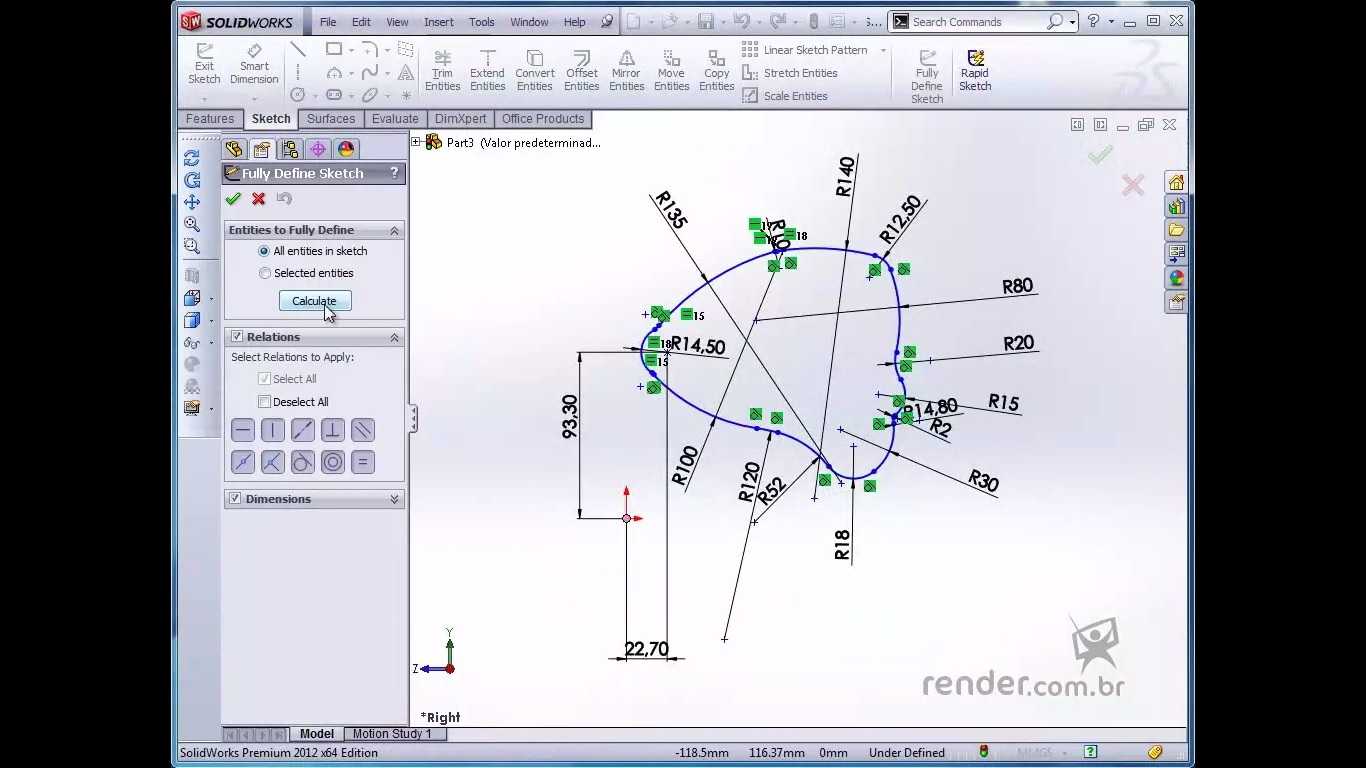This screenshot has width=1366, height=768.
Task: Select the Circle sketch tool
Action: click(298, 95)
